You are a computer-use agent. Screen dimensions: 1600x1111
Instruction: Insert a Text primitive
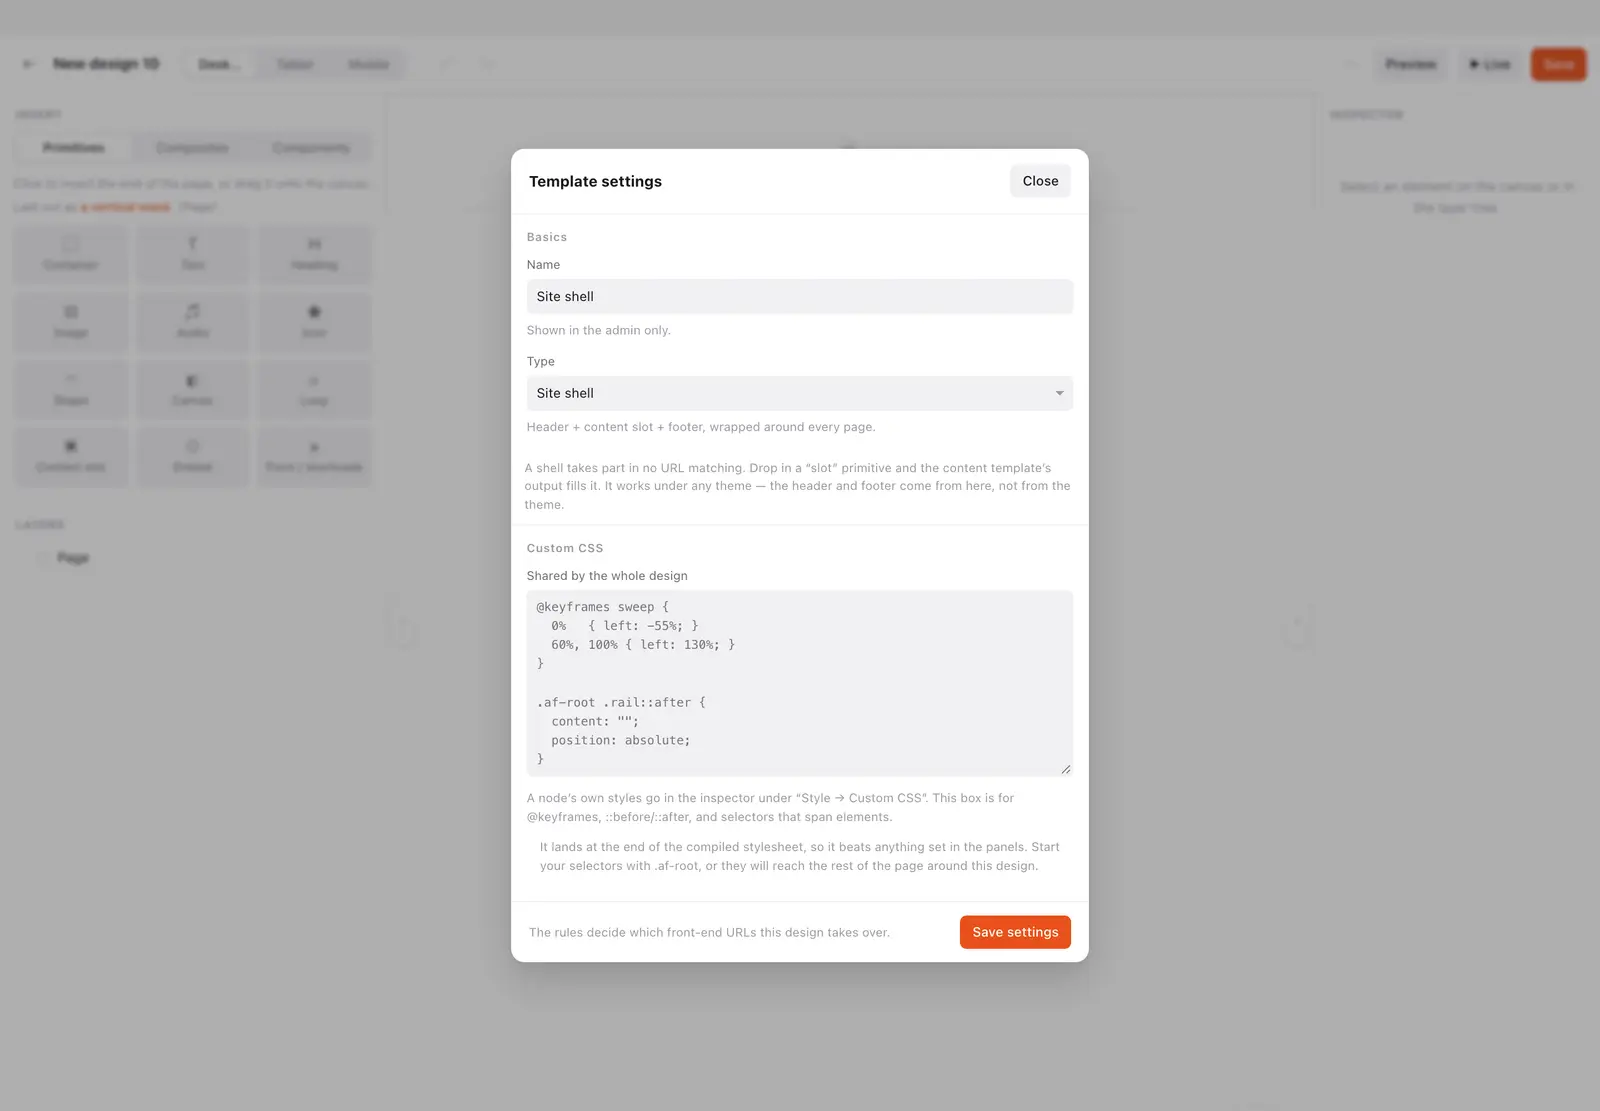pyautogui.click(x=192, y=254)
